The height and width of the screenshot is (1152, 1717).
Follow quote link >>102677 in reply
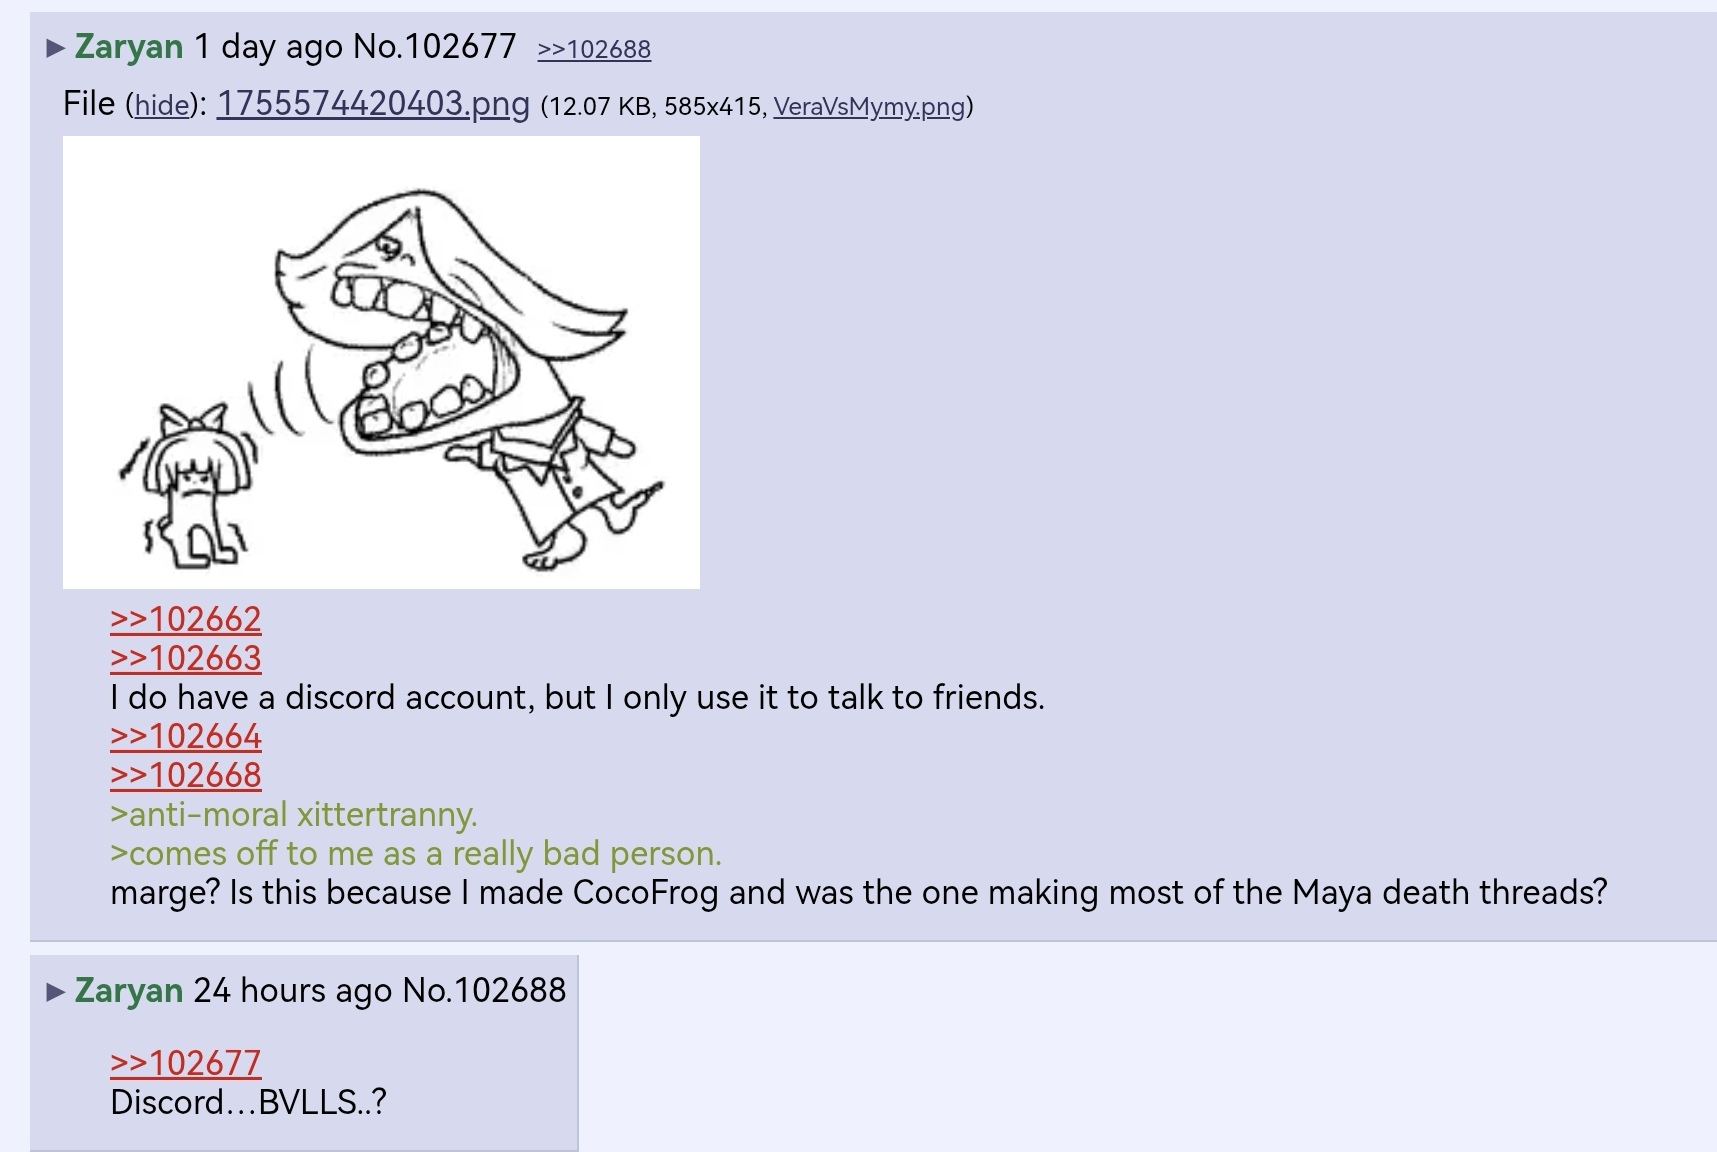tap(186, 1063)
